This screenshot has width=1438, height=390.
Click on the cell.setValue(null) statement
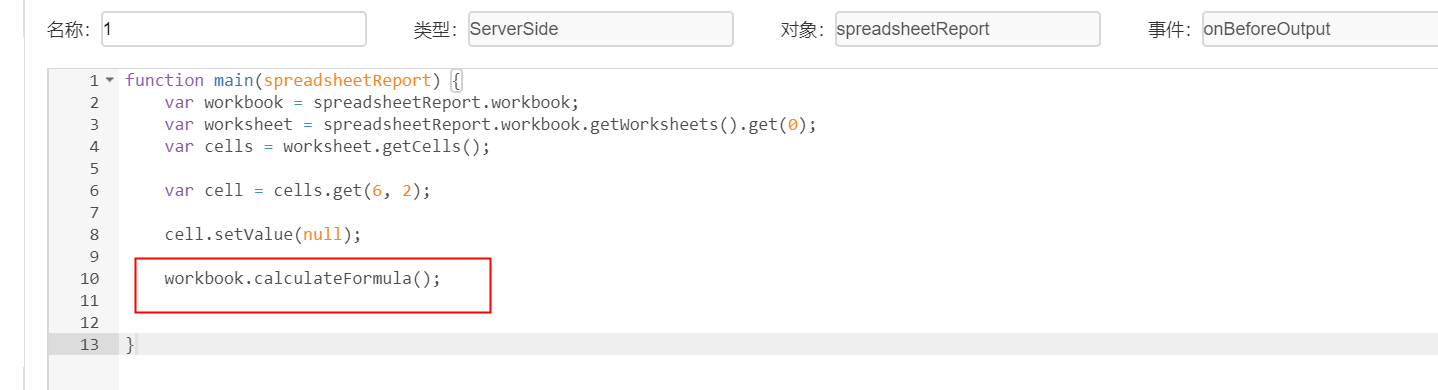262,234
